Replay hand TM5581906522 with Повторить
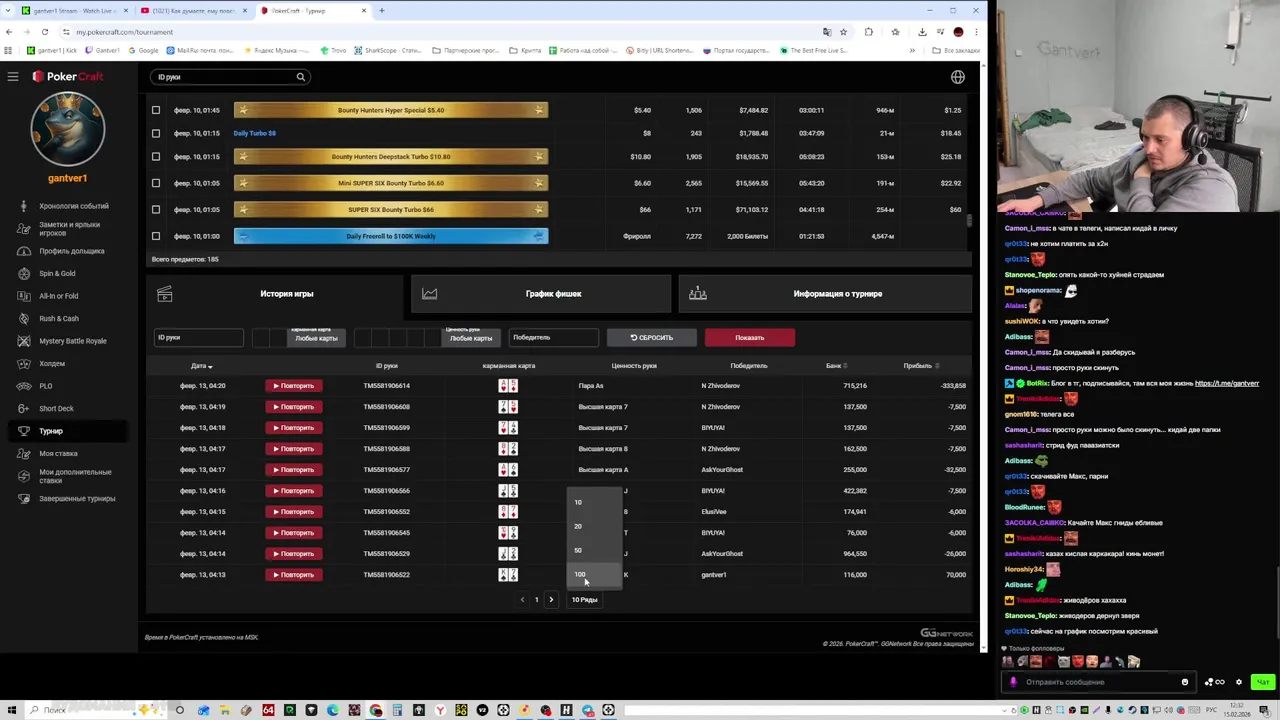 tap(294, 575)
